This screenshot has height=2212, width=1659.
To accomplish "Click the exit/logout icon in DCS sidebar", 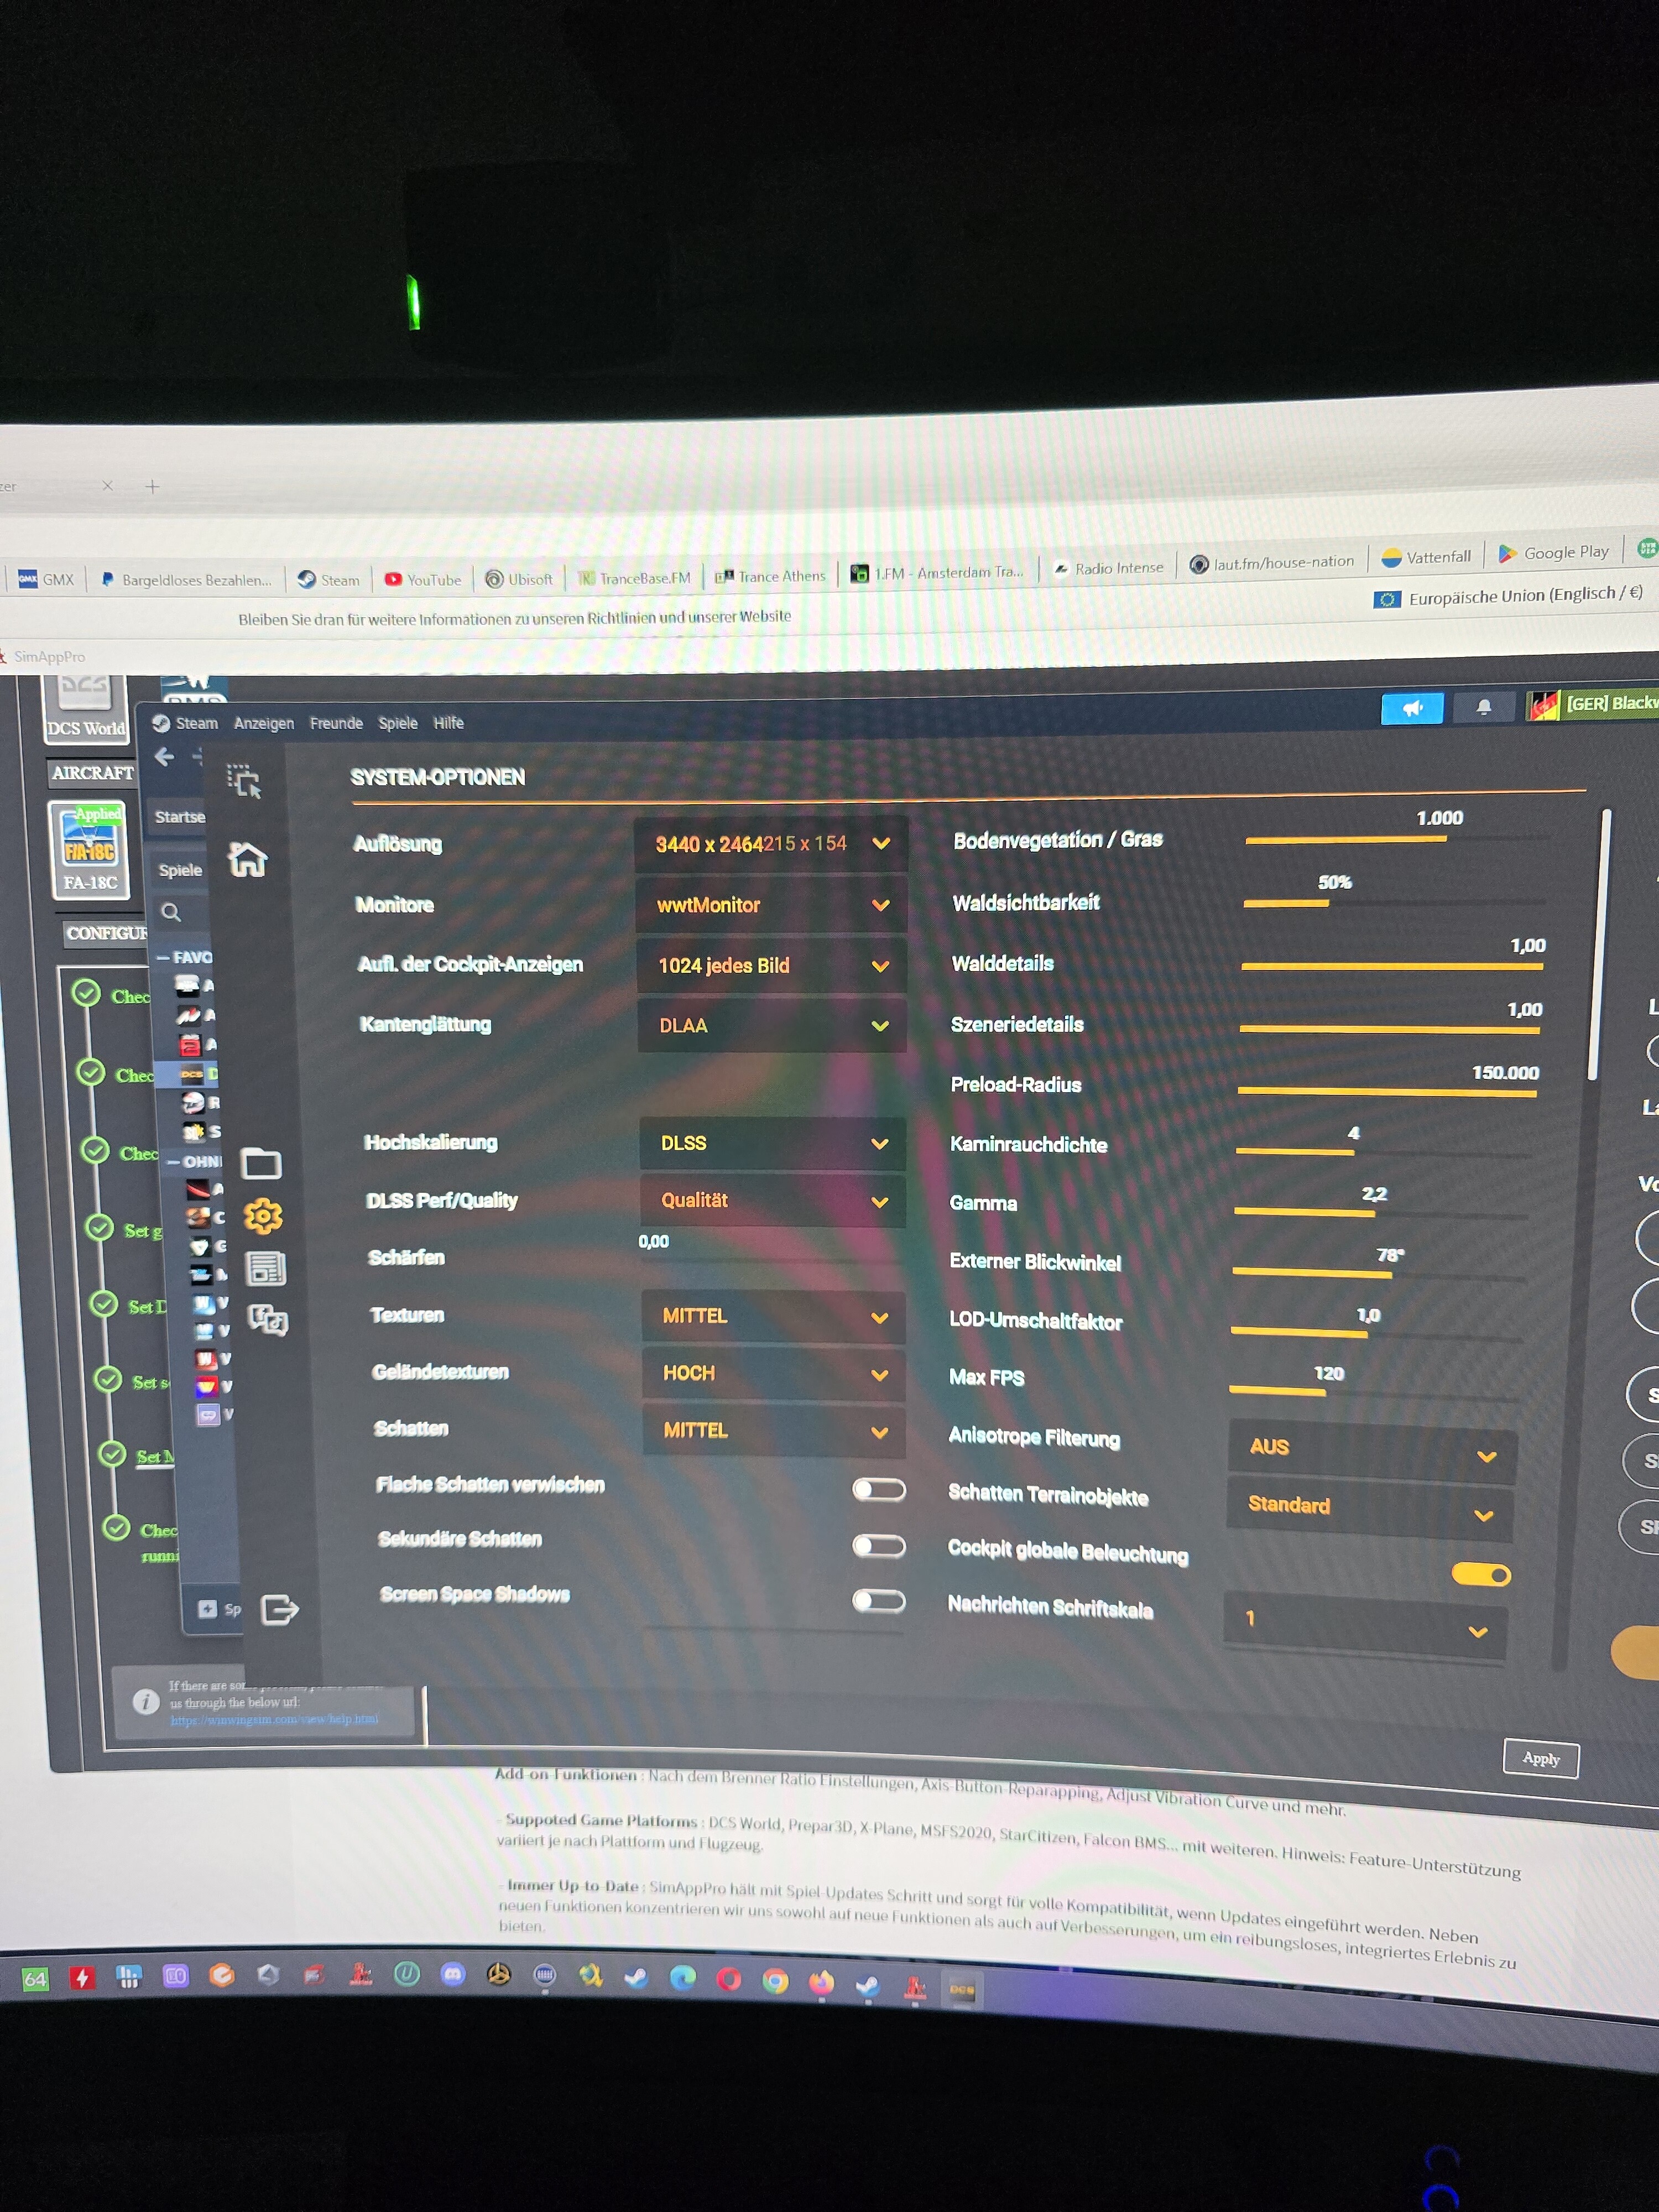I will point(279,1609).
